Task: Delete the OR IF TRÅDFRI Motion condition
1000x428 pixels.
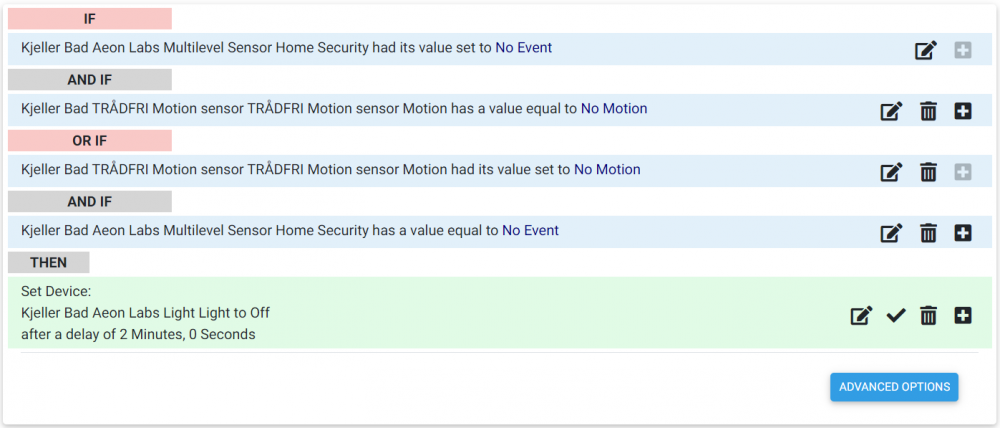Action: point(928,172)
